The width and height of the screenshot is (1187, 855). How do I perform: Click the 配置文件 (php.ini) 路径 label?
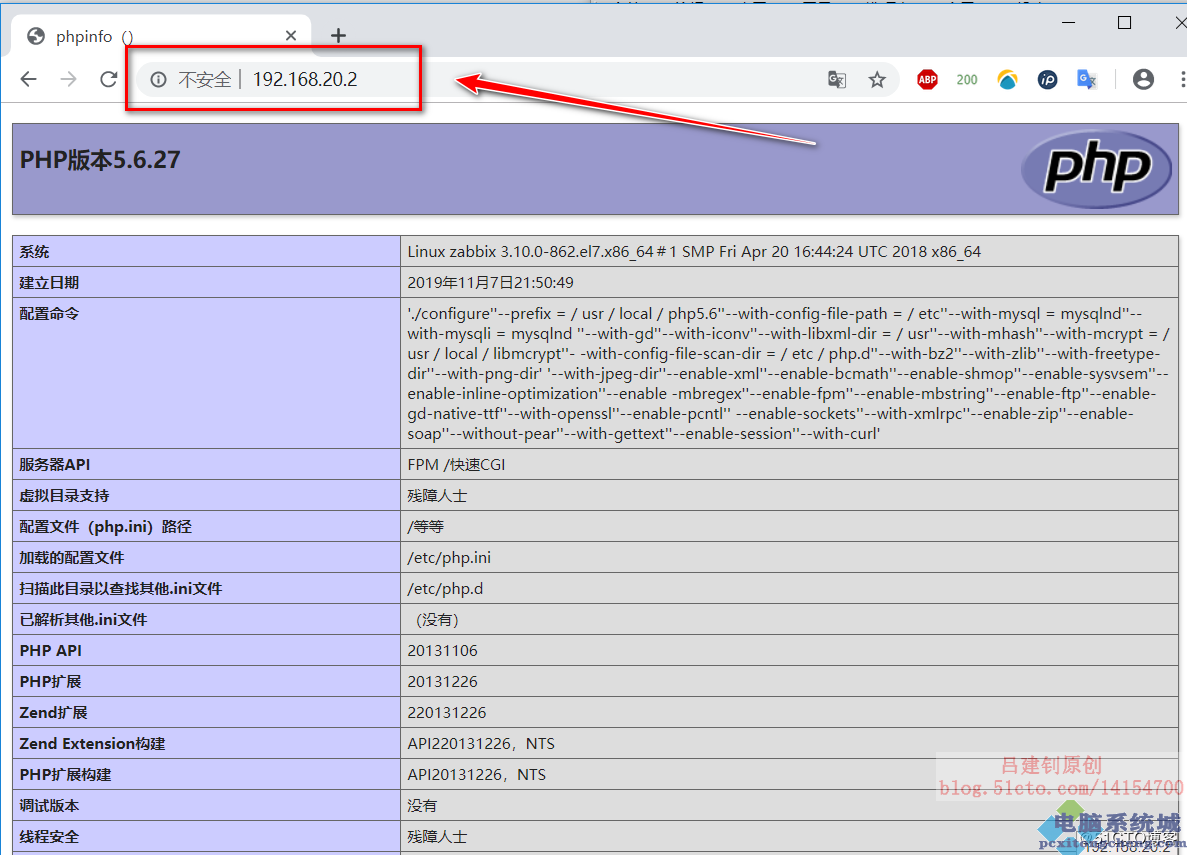click(106, 526)
